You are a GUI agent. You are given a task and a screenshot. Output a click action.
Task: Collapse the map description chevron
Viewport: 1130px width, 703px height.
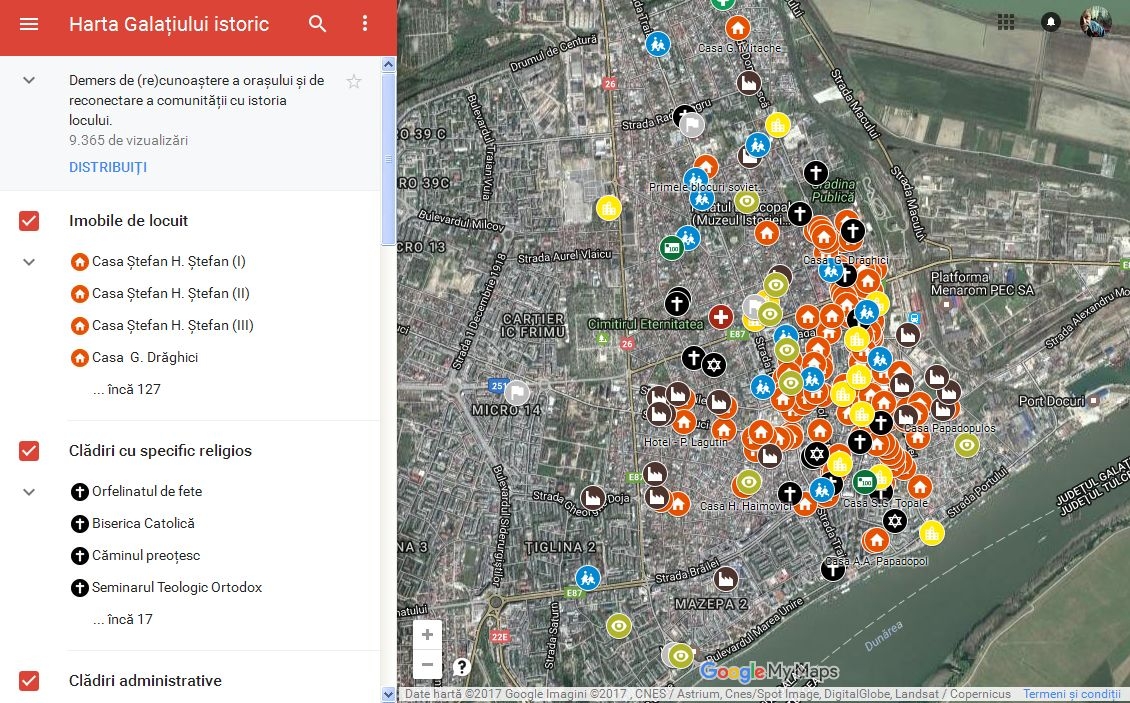pos(29,81)
